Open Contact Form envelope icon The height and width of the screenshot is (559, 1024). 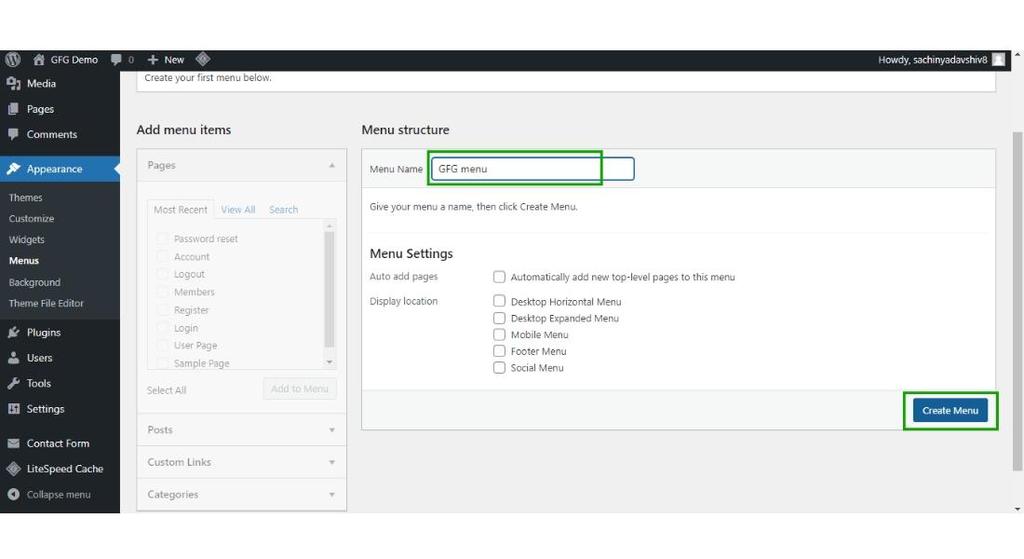click(x=14, y=444)
